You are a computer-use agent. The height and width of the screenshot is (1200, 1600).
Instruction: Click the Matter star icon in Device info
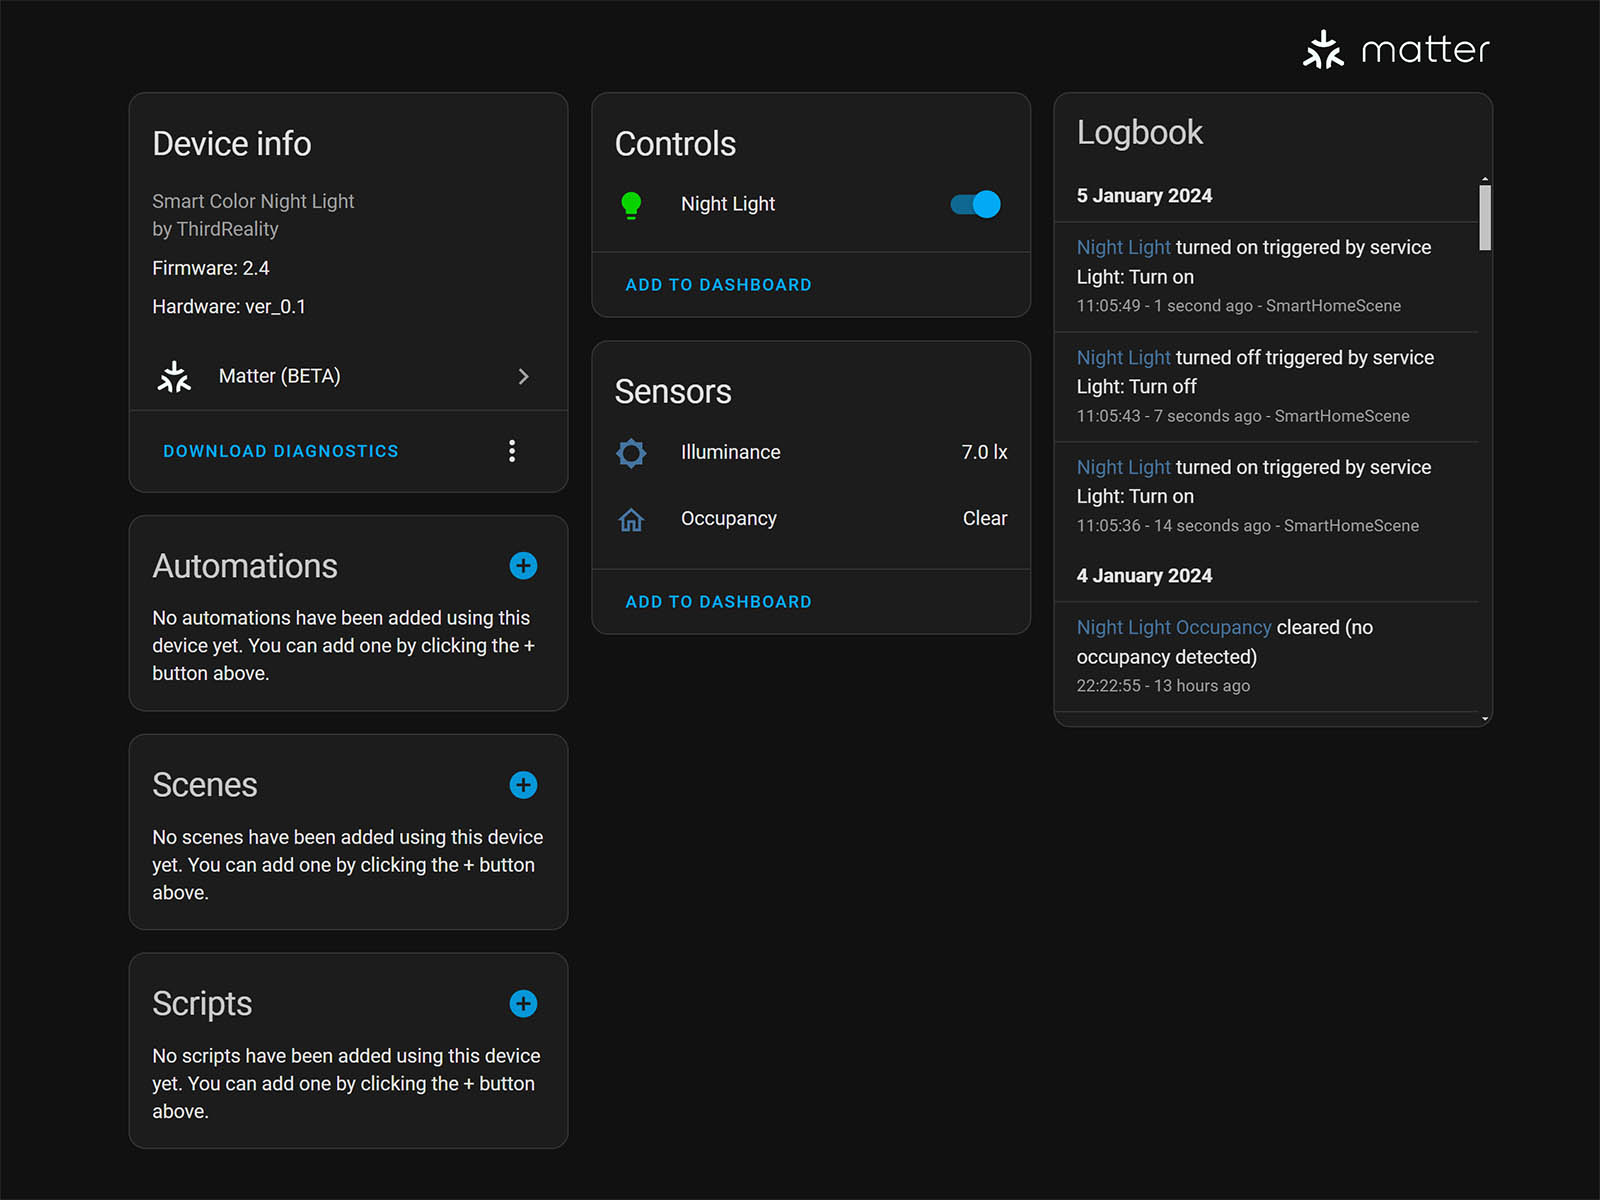[x=174, y=377]
